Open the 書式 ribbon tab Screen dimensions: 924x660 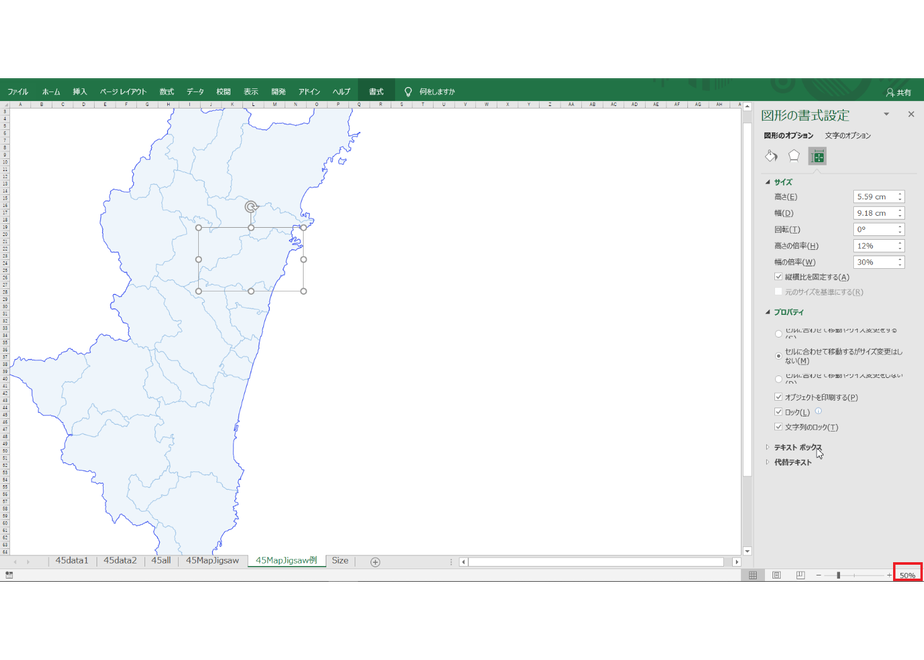tap(376, 91)
